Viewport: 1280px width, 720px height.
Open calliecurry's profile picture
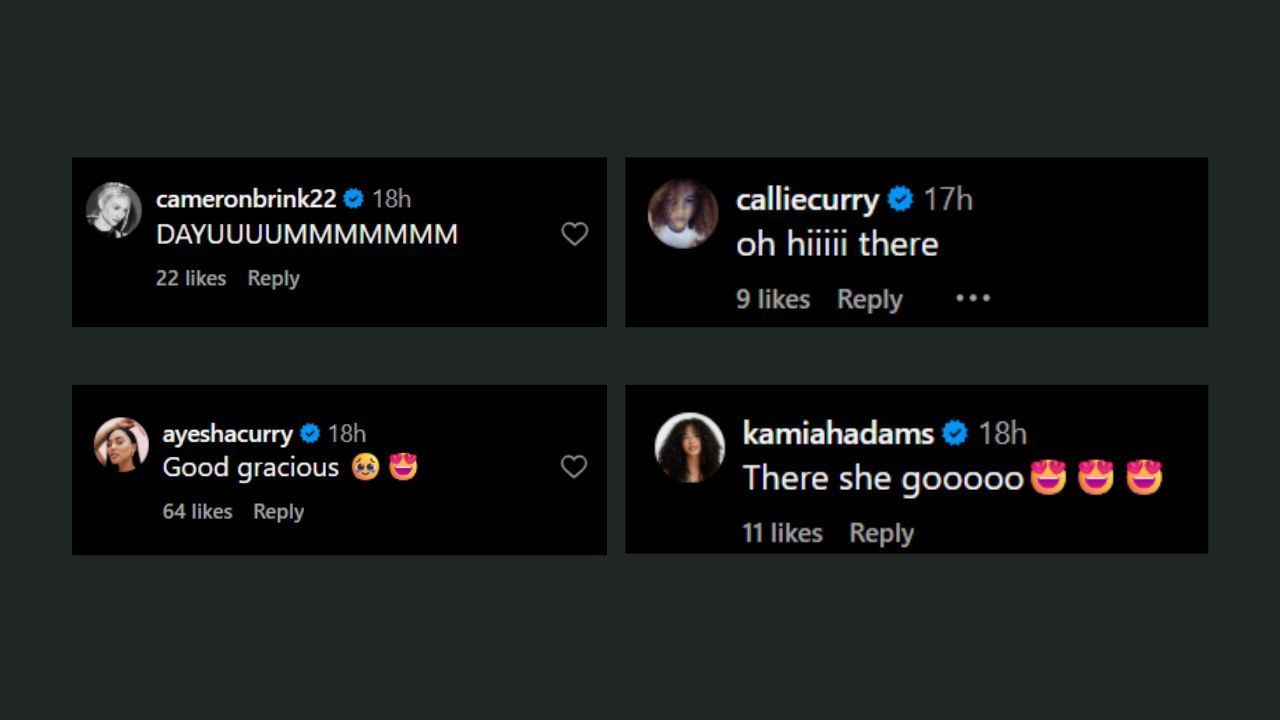pos(683,214)
